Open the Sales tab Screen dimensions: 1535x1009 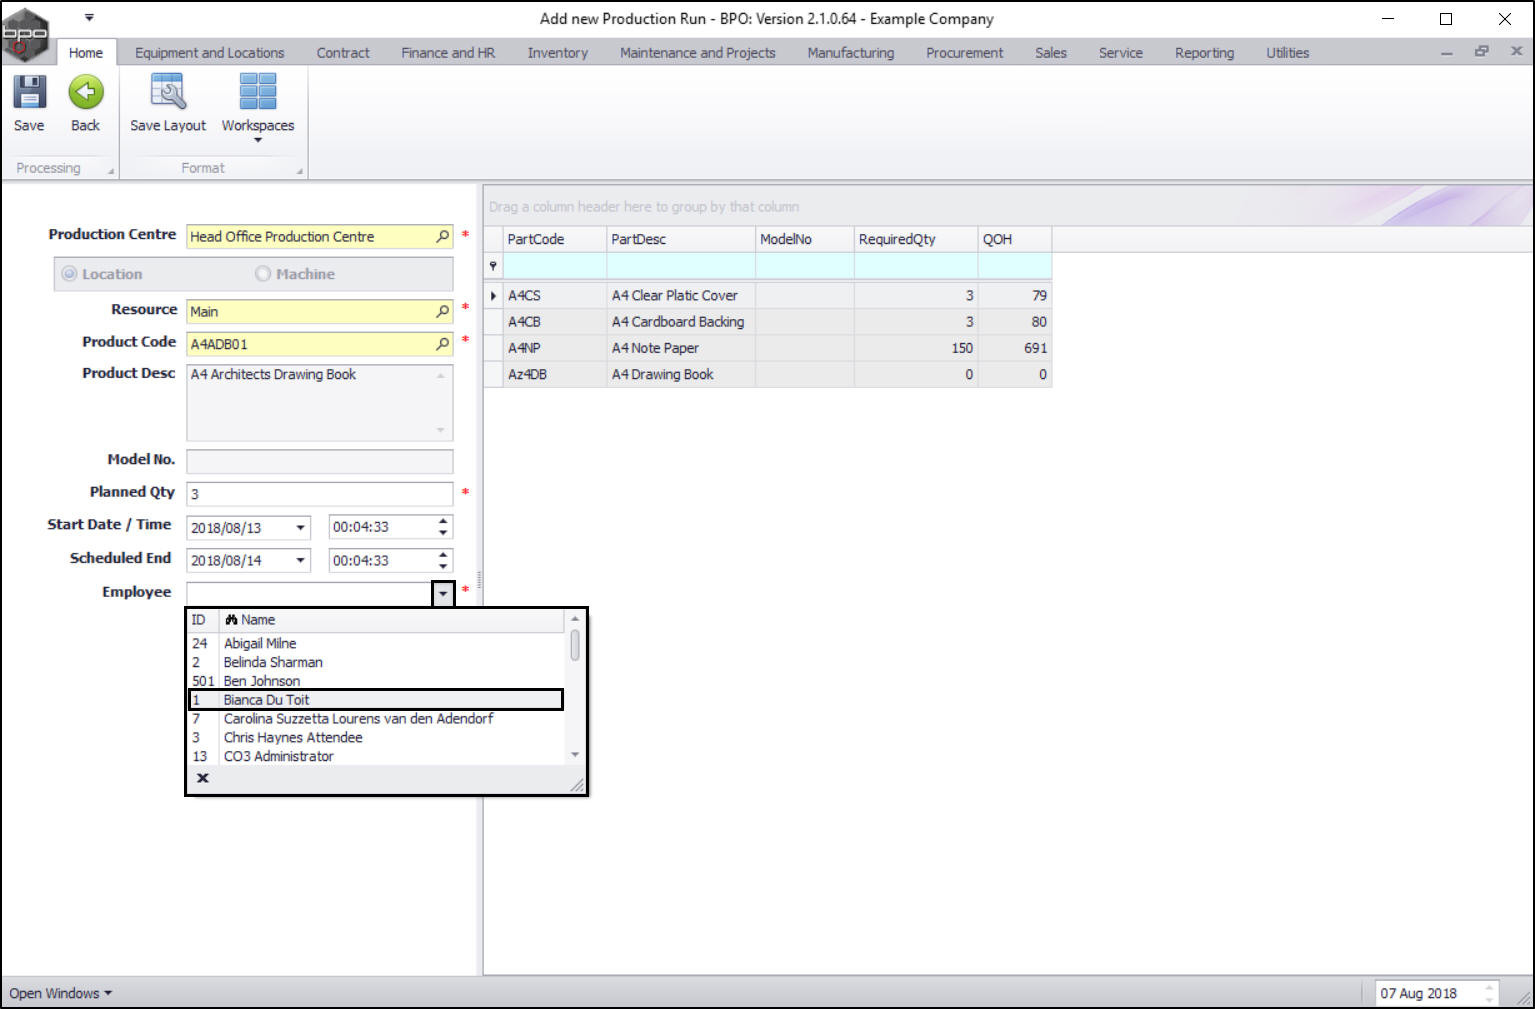click(1051, 53)
